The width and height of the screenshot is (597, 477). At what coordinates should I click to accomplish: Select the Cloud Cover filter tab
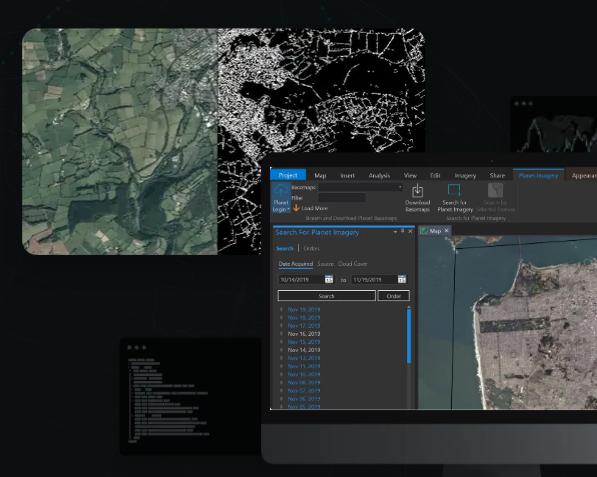tap(352, 263)
